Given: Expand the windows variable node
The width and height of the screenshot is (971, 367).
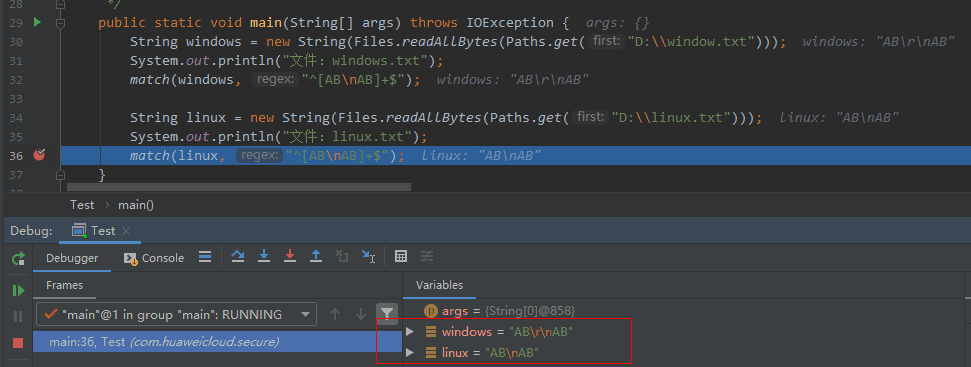Looking at the screenshot, I should point(409,332).
